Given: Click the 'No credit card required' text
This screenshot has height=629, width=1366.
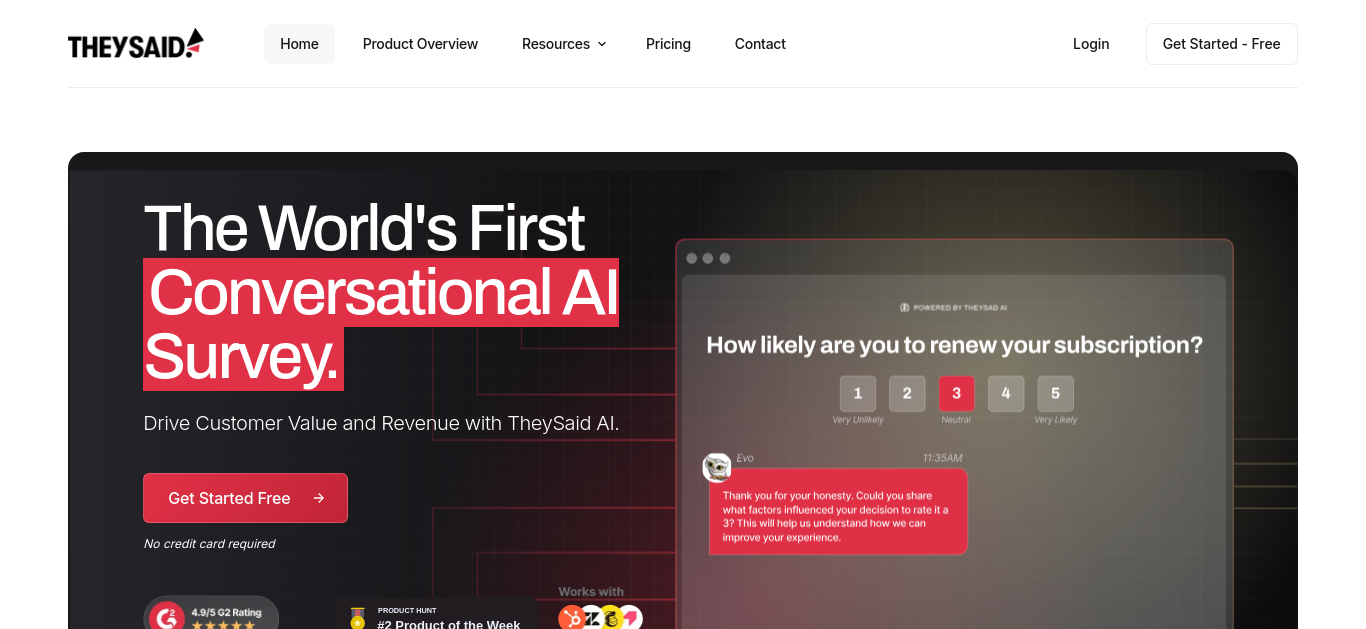Looking at the screenshot, I should coord(209,544).
